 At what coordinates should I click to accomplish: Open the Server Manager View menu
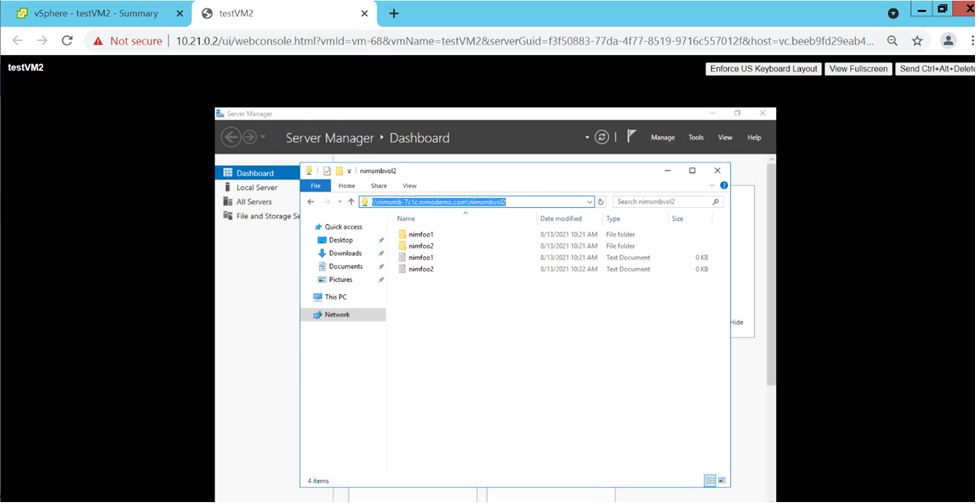tap(725, 137)
